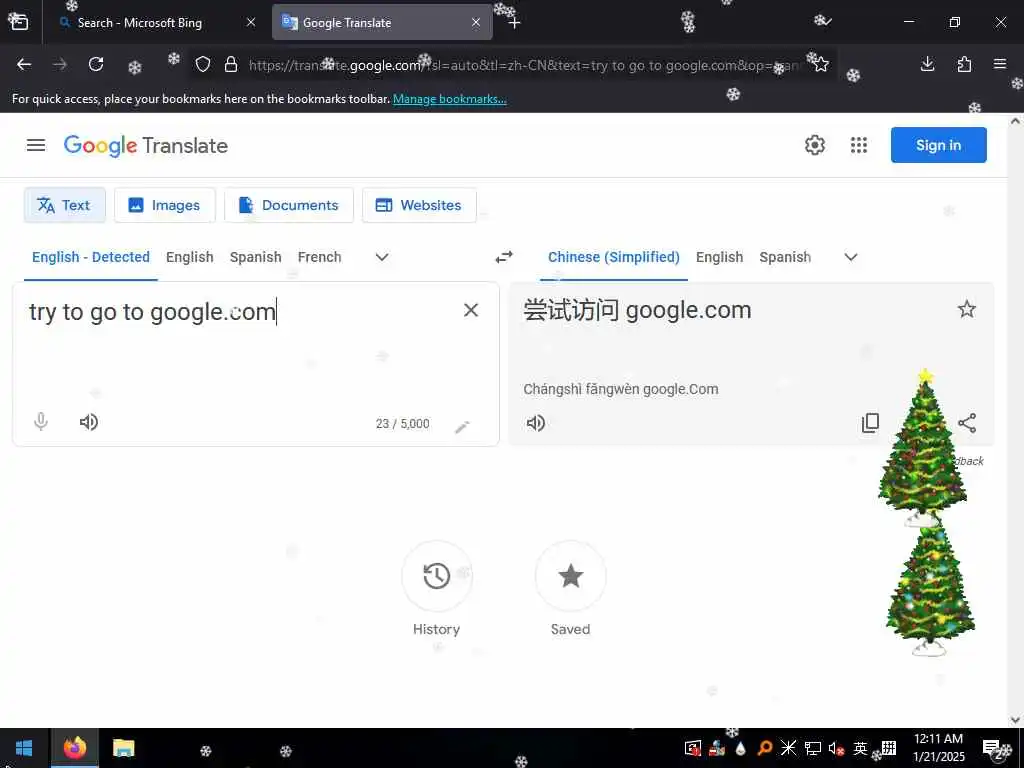Open Windows notification center
Viewport: 1024px width, 768px height.
pyautogui.click(x=993, y=748)
